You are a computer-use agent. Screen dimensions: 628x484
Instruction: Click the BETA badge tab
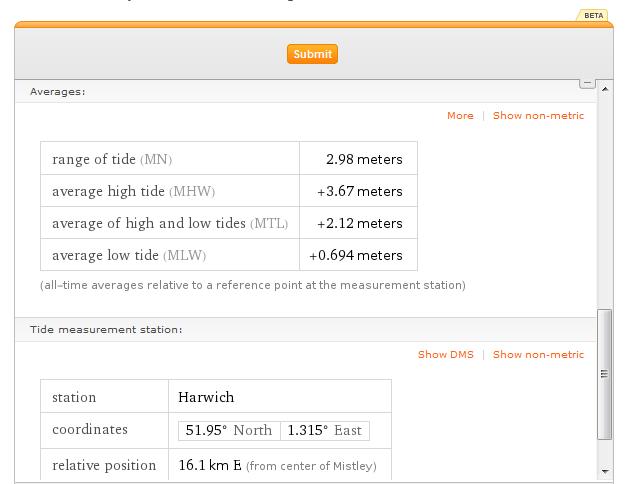coord(593,15)
